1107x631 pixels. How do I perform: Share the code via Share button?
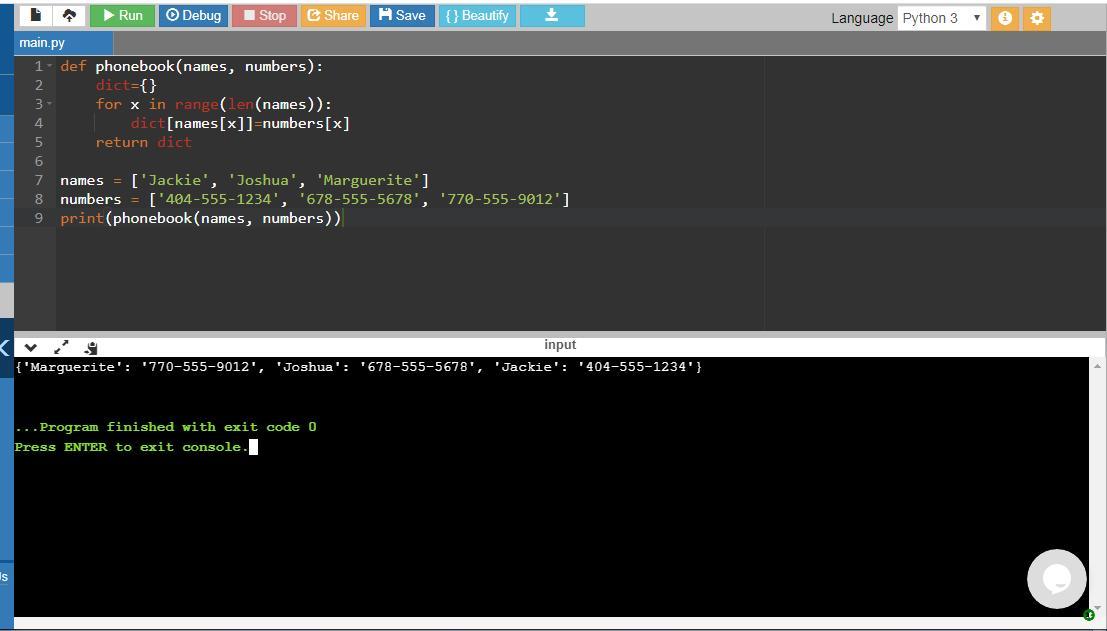point(333,16)
